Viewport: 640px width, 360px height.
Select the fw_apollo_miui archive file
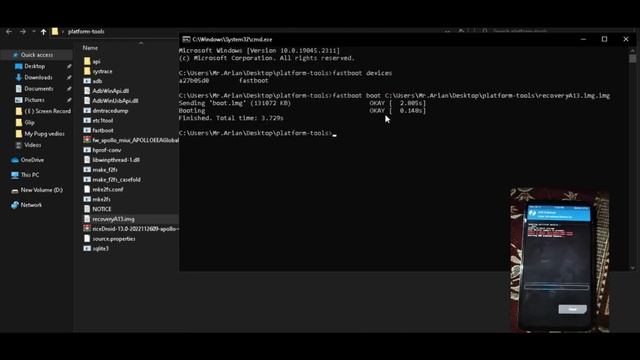pos(135,140)
